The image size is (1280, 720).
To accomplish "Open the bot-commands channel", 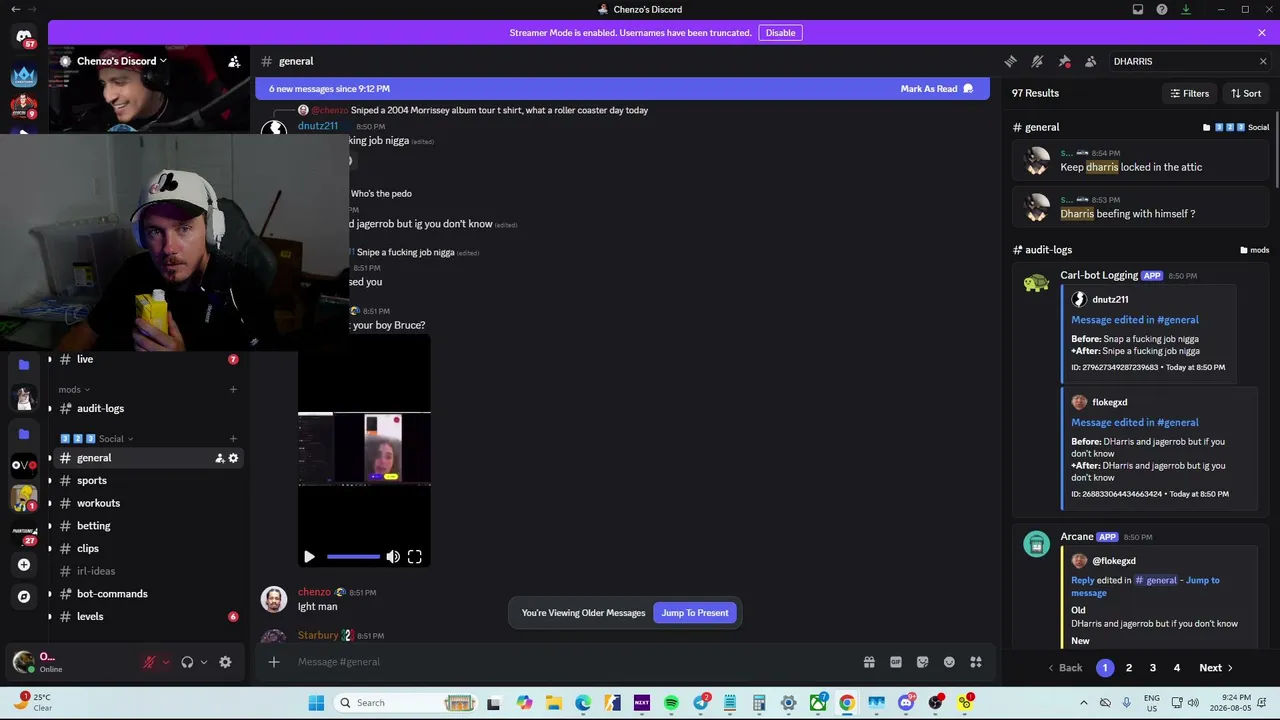I will 145,594.
